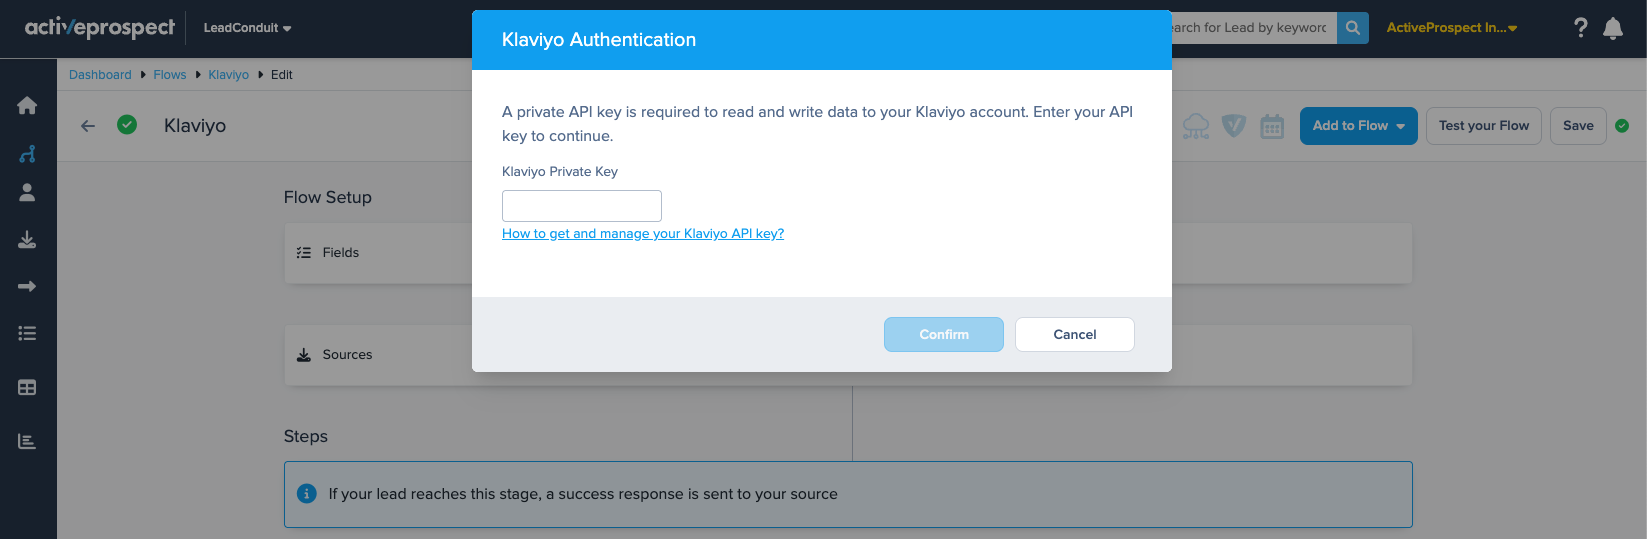The image size is (1647, 539).
Task: Click the calendar icon in the flow toolbar
Action: [x=1271, y=126]
